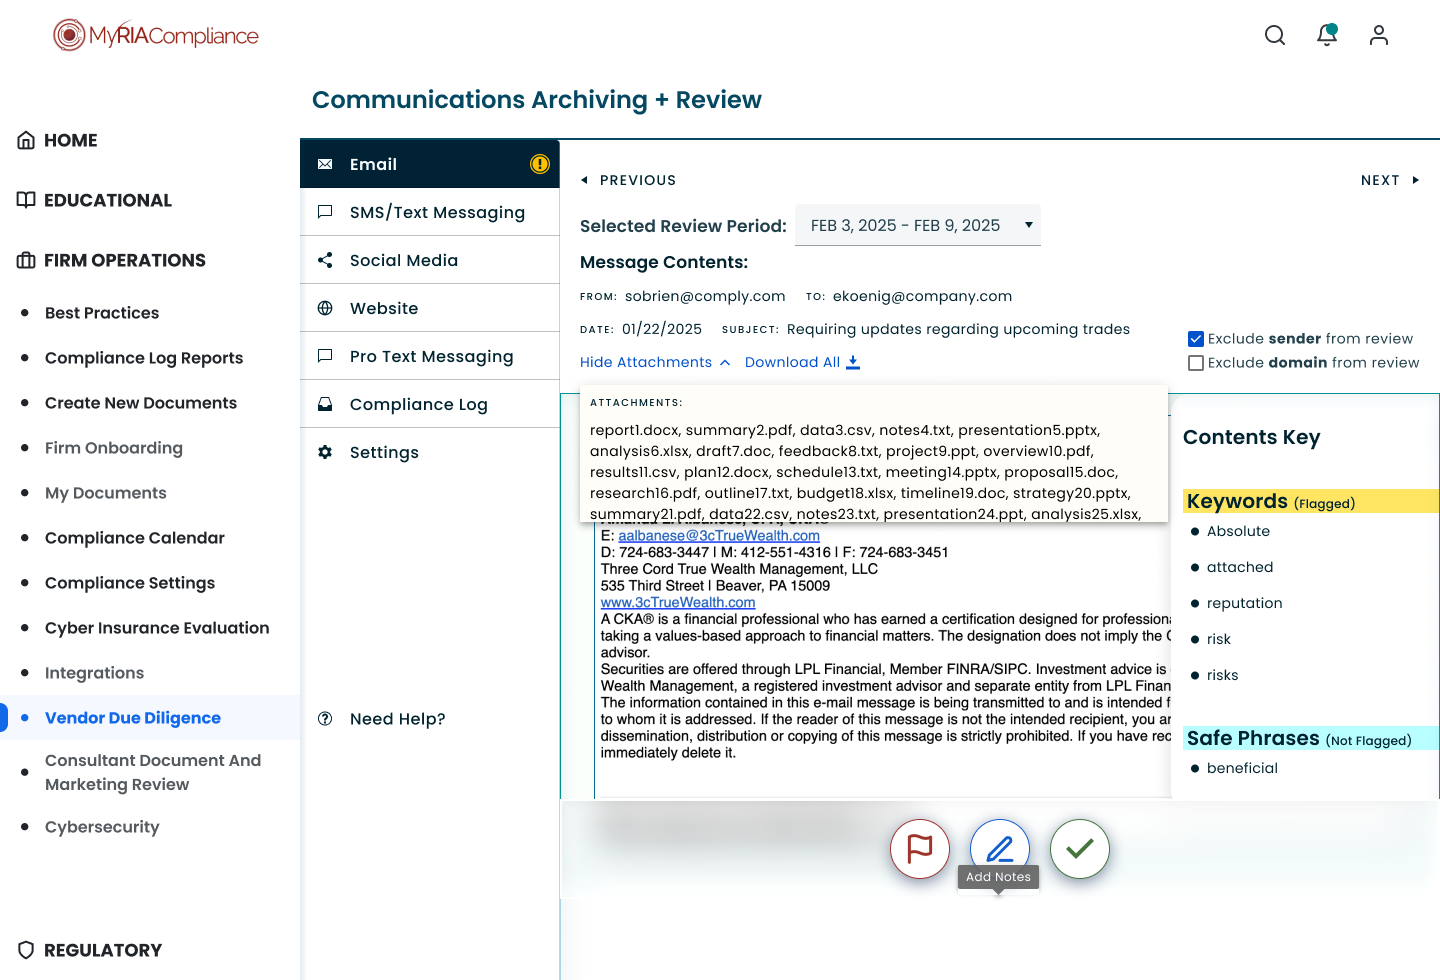Image resolution: width=1440 pixels, height=980 pixels.
Task: Go to NEXT message
Action: point(1390,180)
